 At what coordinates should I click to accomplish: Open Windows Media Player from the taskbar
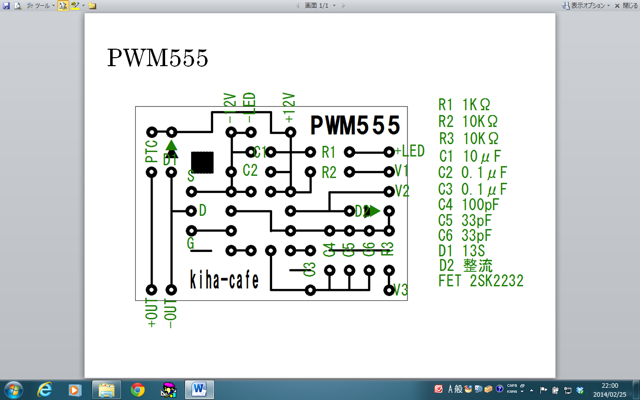pos(75,388)
